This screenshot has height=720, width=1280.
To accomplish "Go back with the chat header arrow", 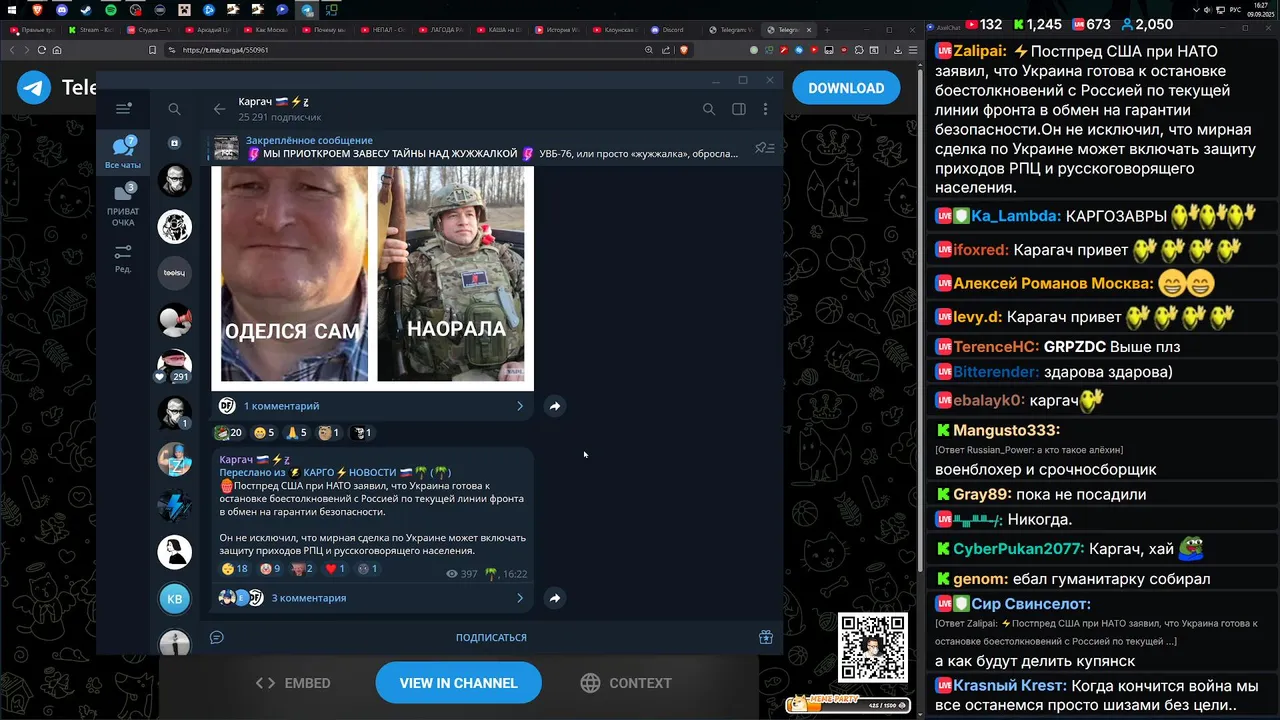I will [219, 109].
